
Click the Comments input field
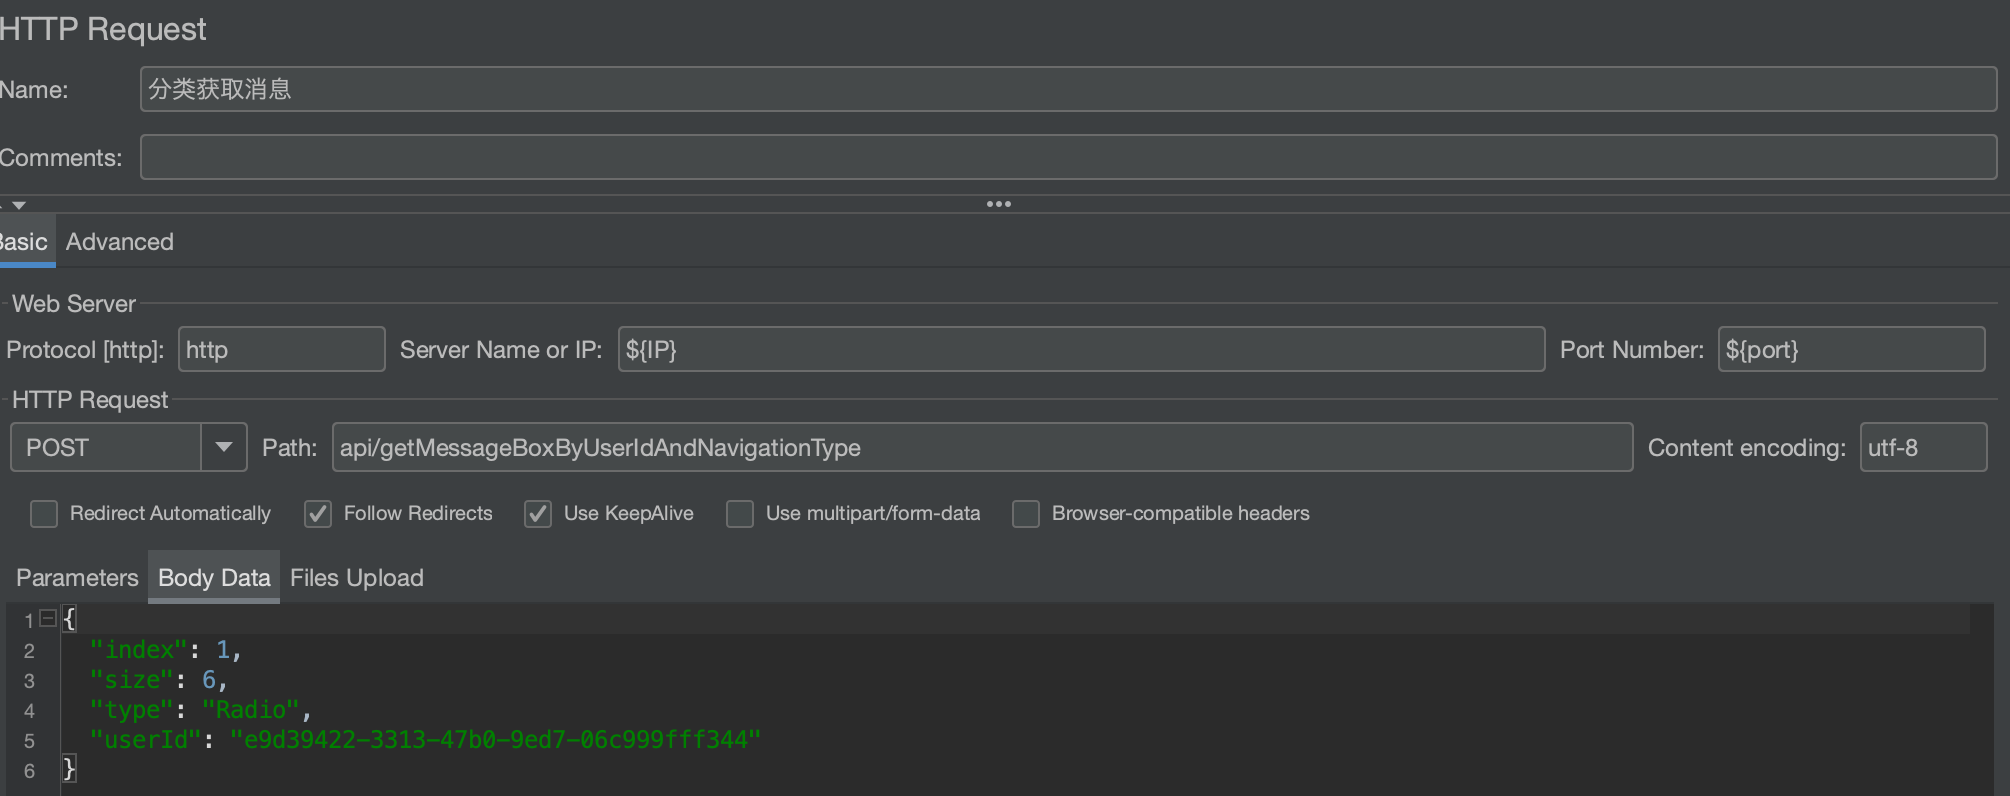pos(1068,157)
